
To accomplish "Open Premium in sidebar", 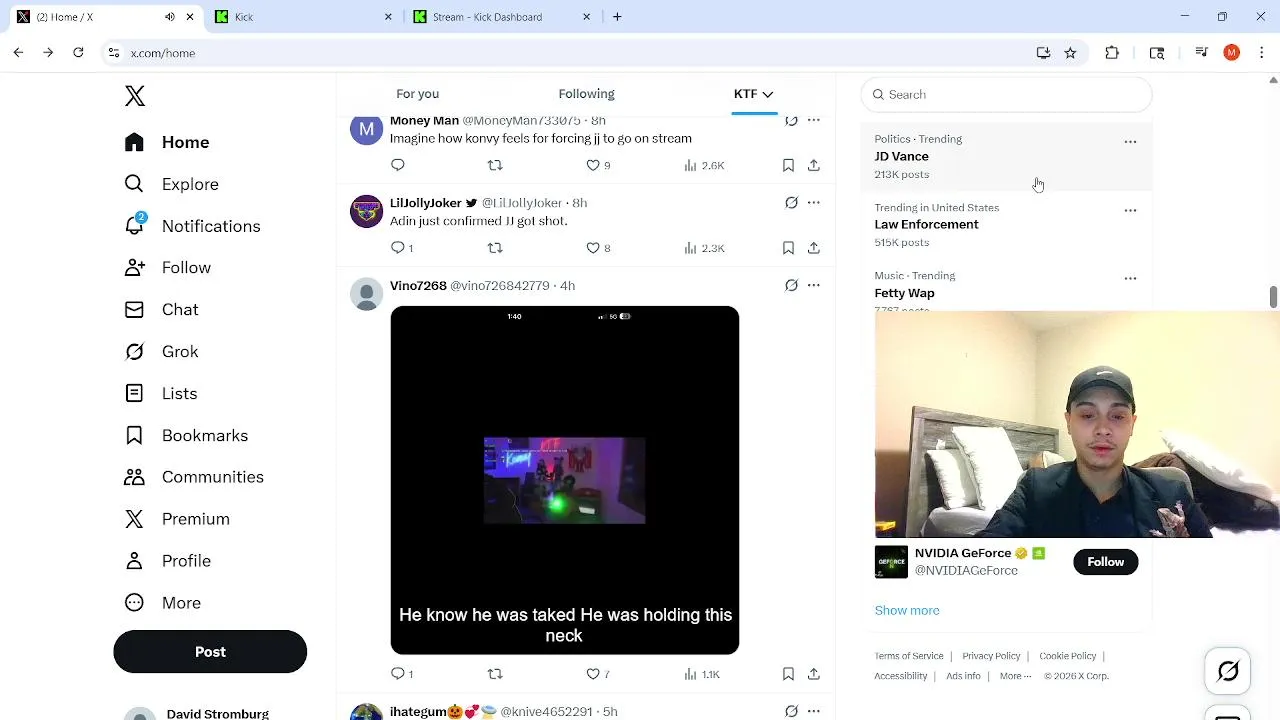I will [x=177, y=519].
